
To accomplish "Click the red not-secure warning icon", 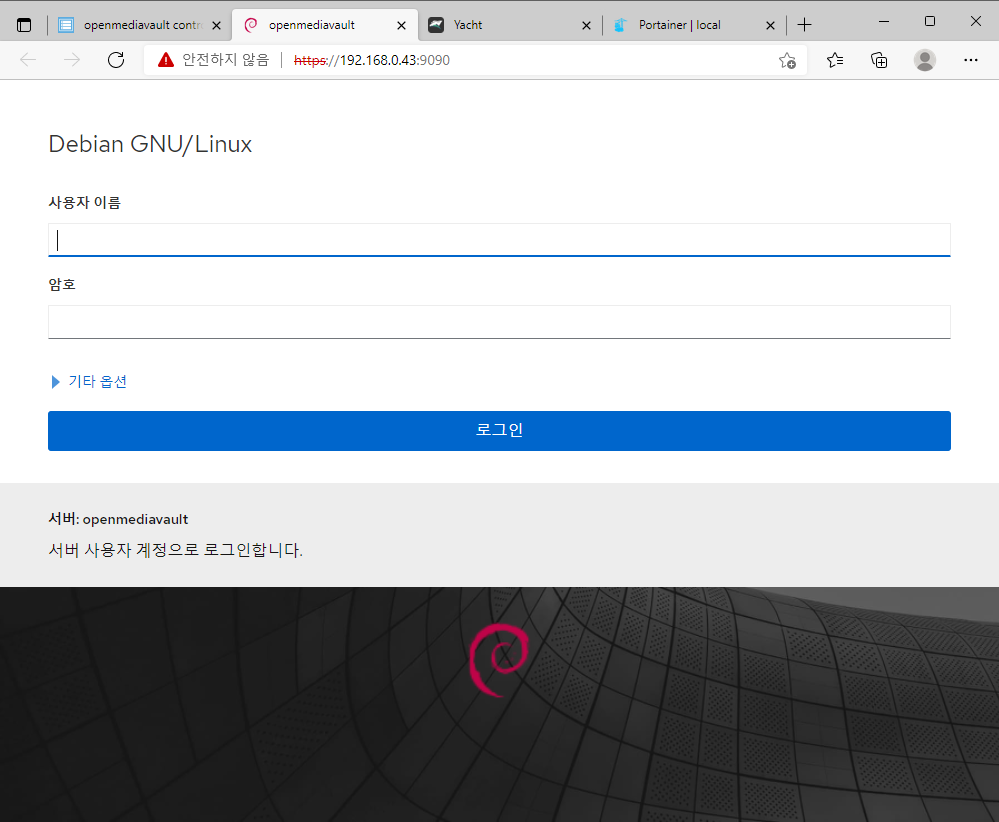I will click(166, 60).
